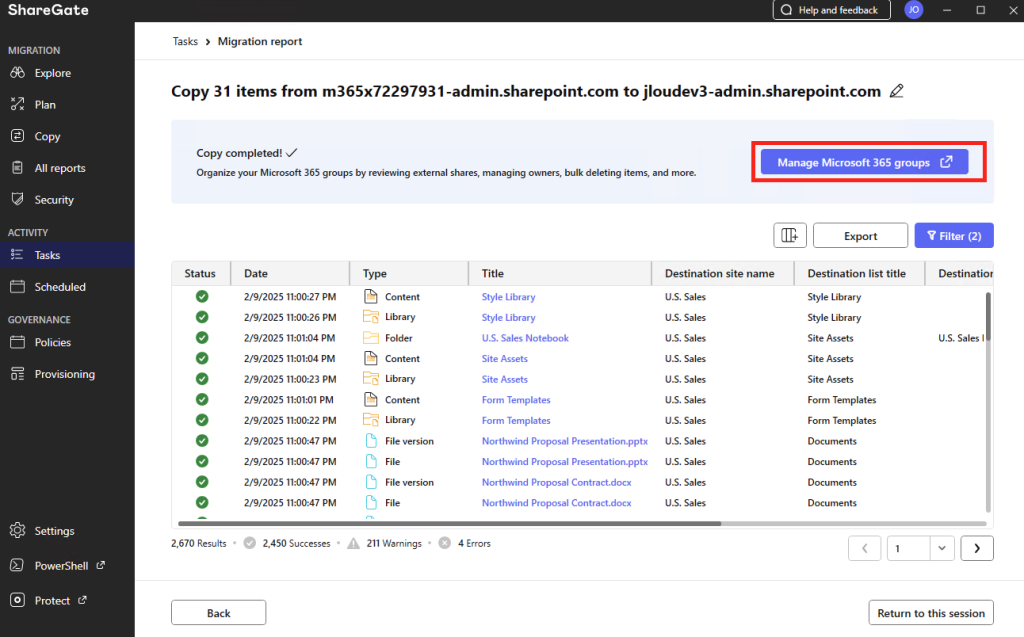Click Manage Microsoft 365 groups button

click(865, 162)
